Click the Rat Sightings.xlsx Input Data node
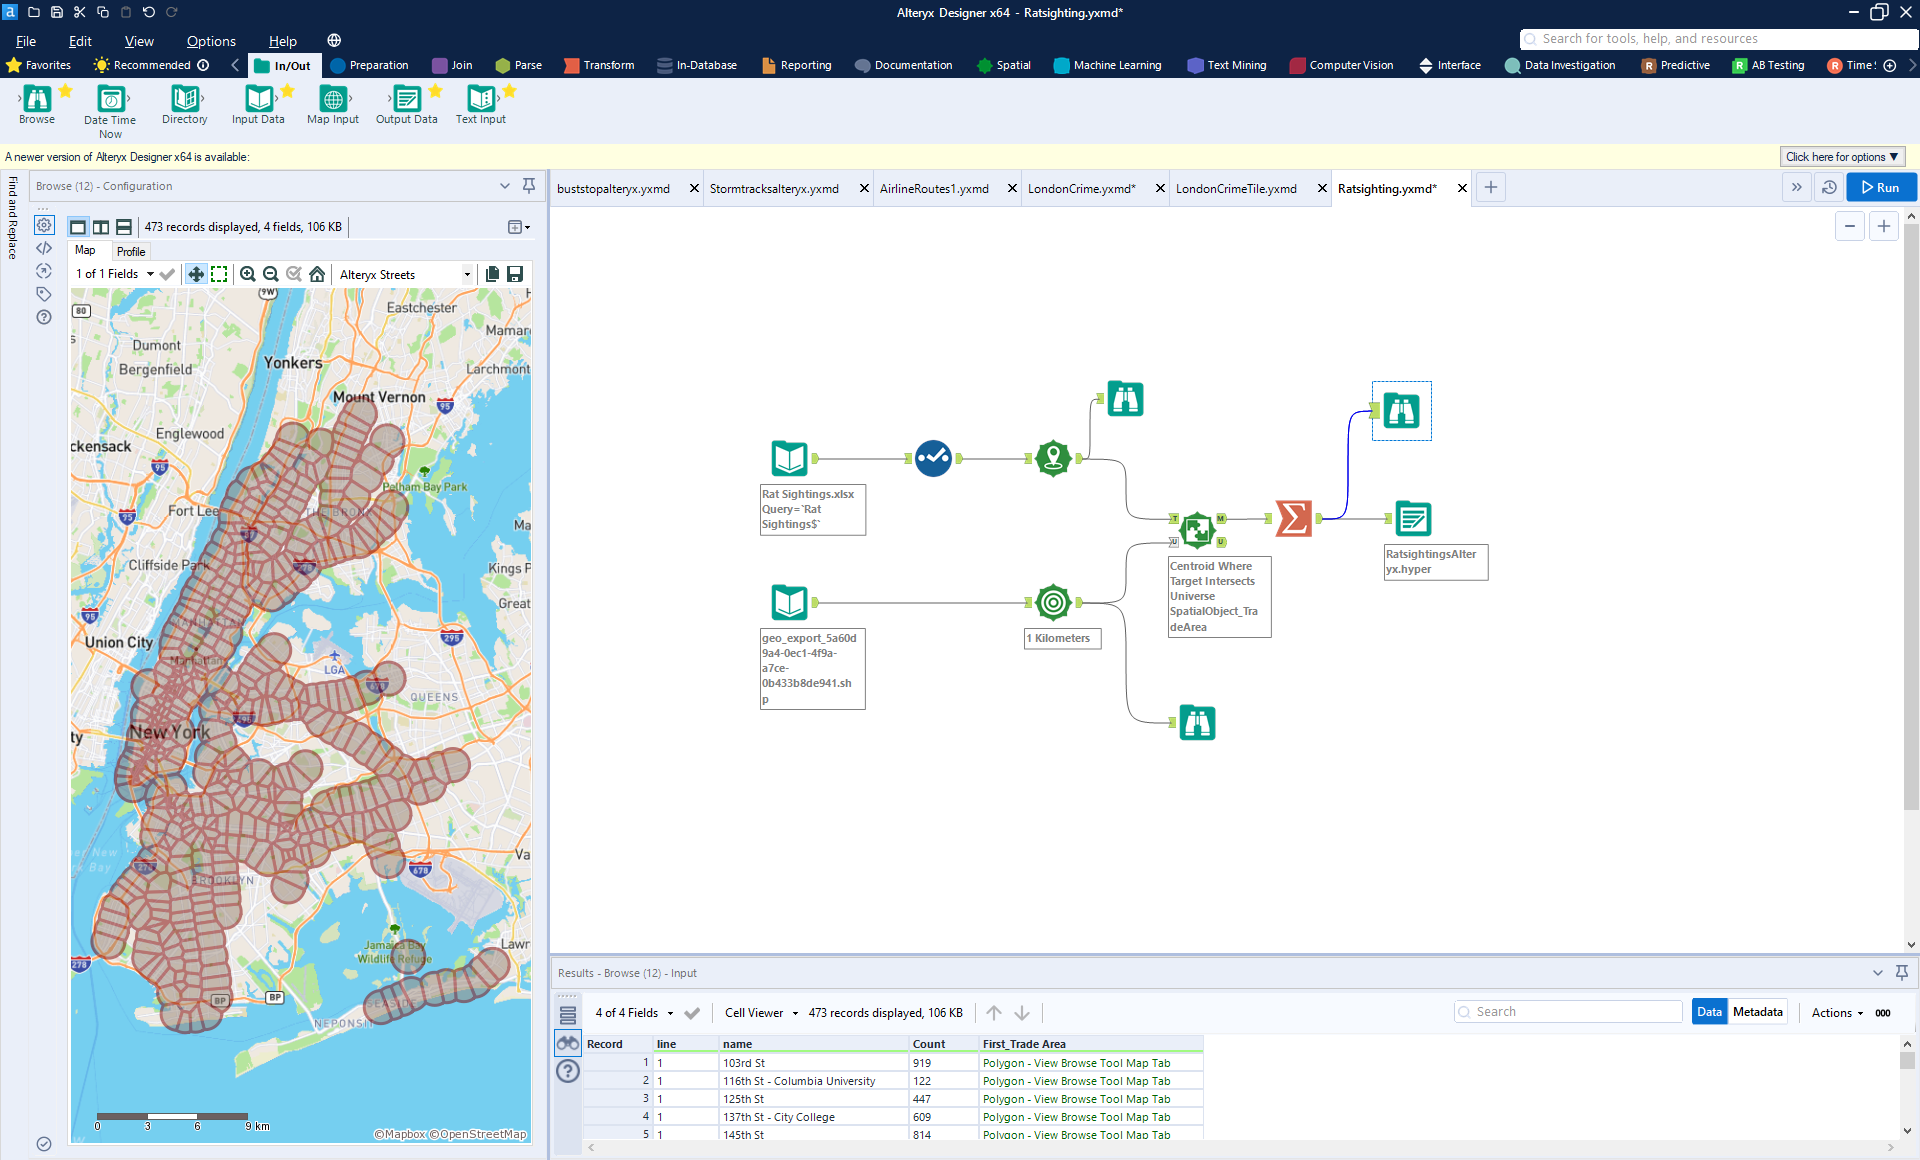Image resolution: width=1920 pixels, height=1160 pixels. pos(790,458)
